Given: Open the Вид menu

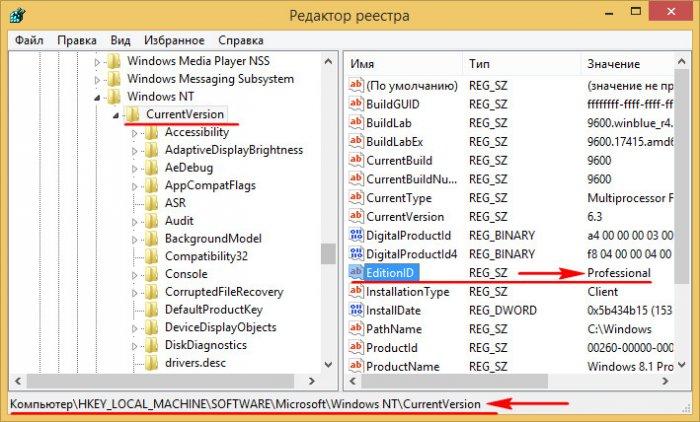Looking at the screenshot, I should pyautogui.click(x=120, y=40).
